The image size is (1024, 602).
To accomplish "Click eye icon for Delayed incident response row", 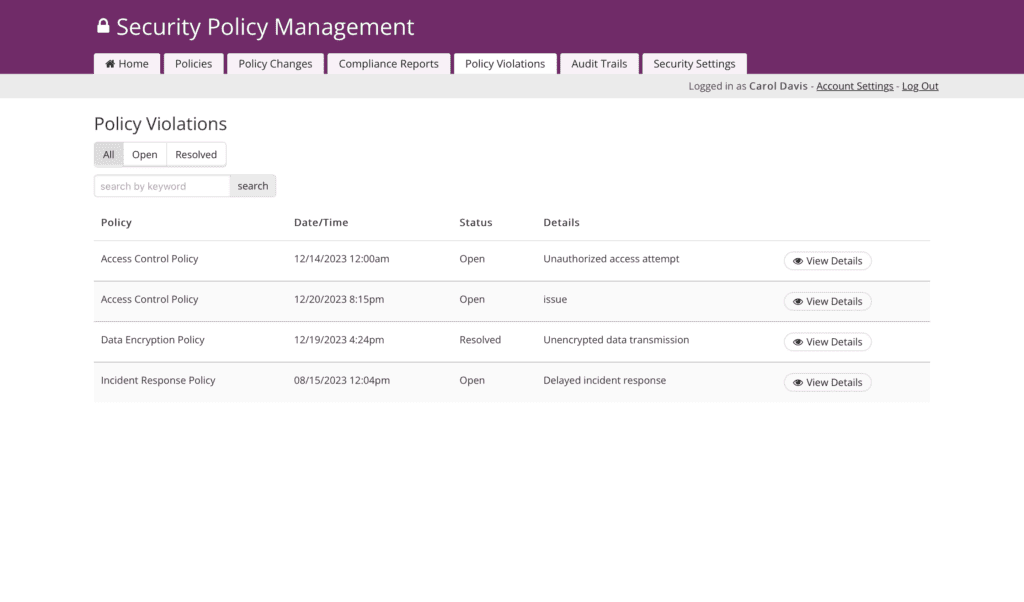I will (x=798, y=383).
